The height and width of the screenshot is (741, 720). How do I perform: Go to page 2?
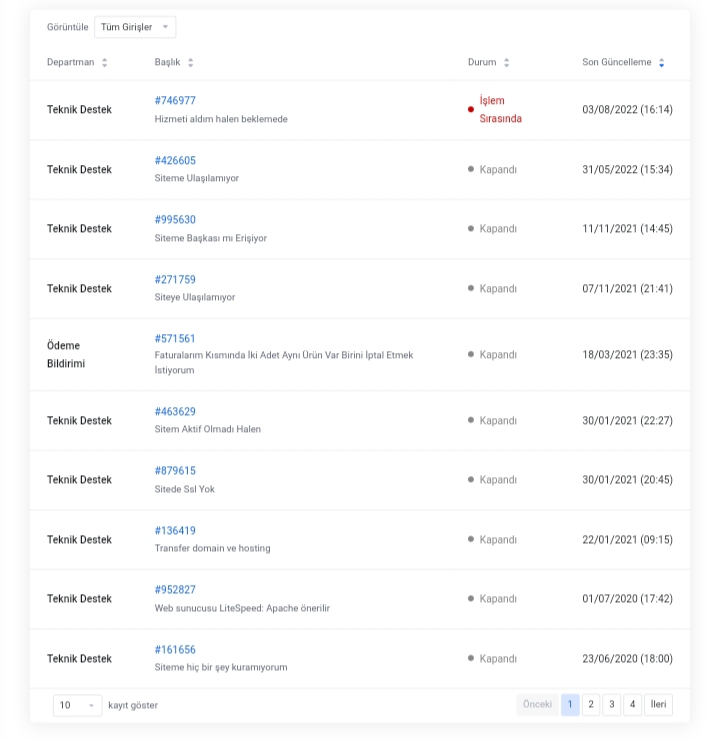[x=591, y=705]
